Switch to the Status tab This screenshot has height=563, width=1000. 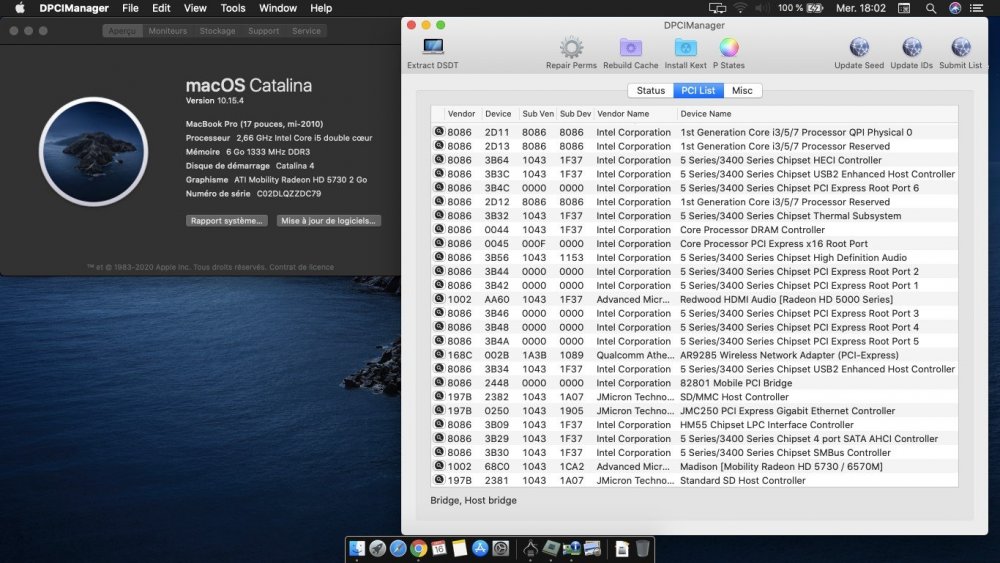(x=651, y=91)
